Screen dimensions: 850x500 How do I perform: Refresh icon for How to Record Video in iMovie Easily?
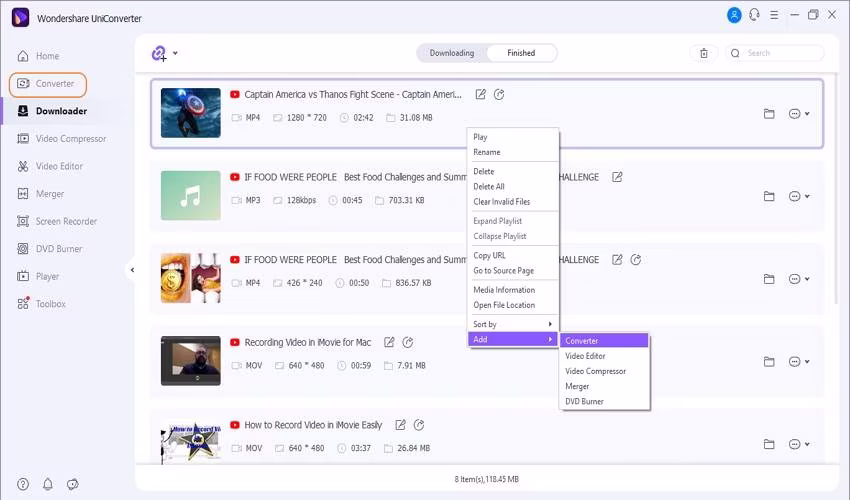419,425
